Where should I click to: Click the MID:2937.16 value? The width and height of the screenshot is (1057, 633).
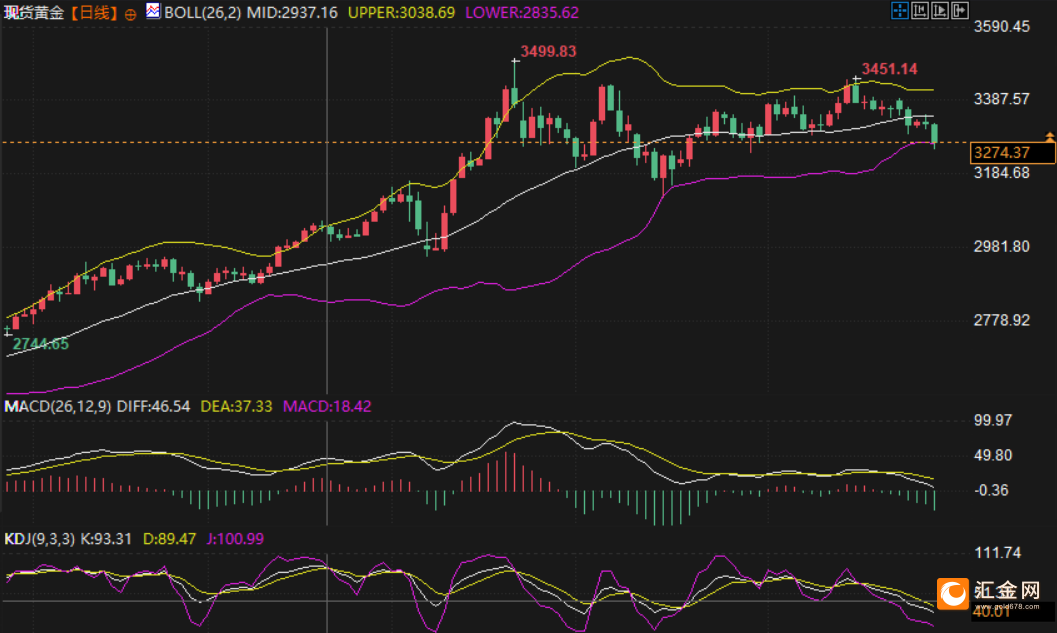pyautogui.click(x=293, y=13)
